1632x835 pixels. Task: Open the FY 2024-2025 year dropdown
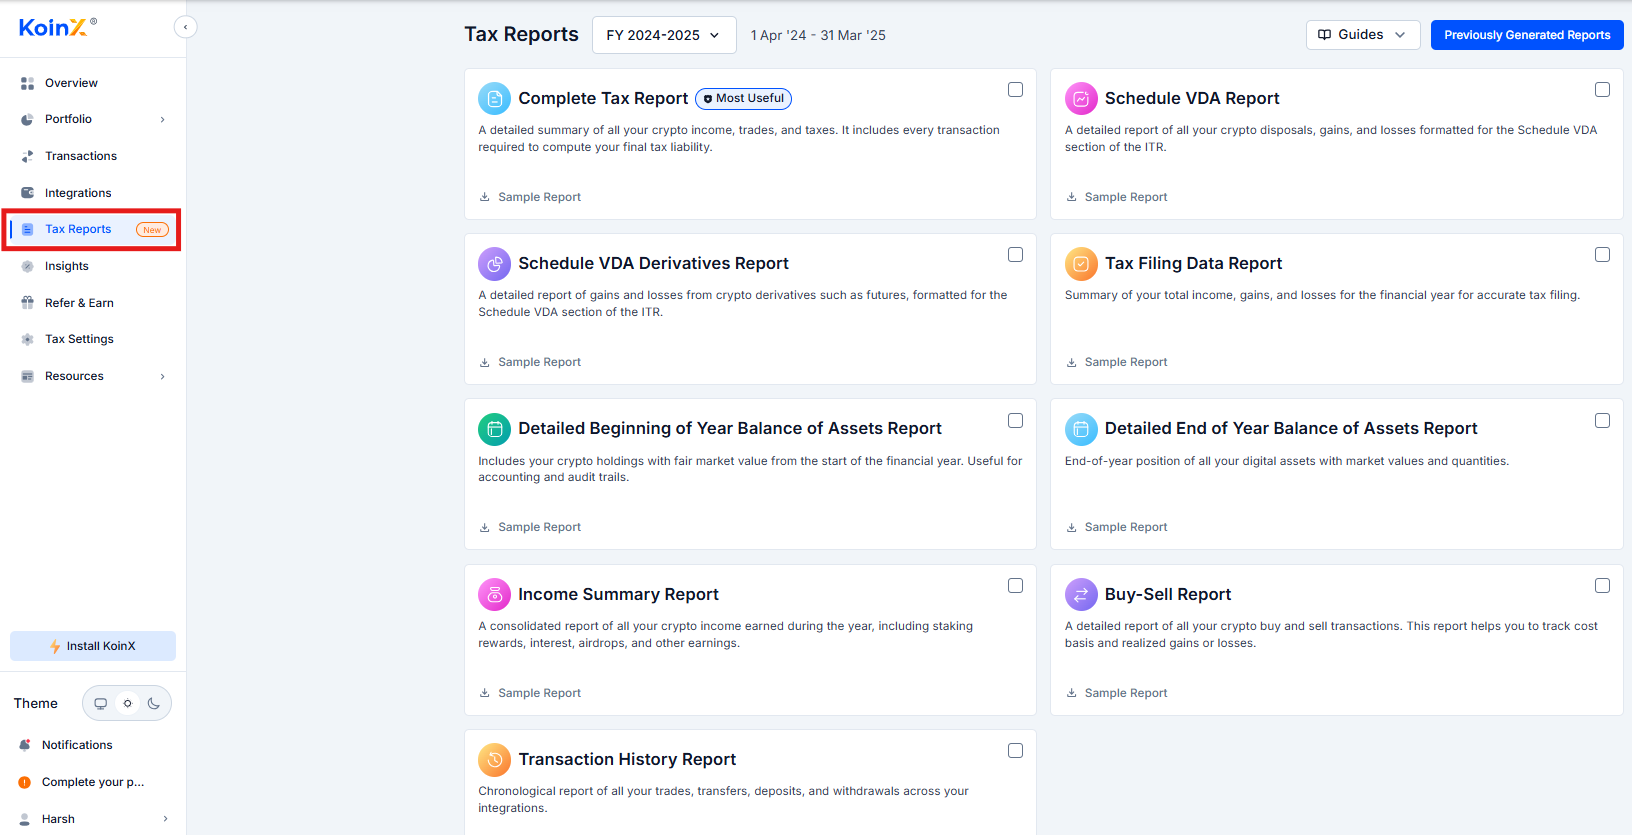pyautogui.click(x=664, y=35)
